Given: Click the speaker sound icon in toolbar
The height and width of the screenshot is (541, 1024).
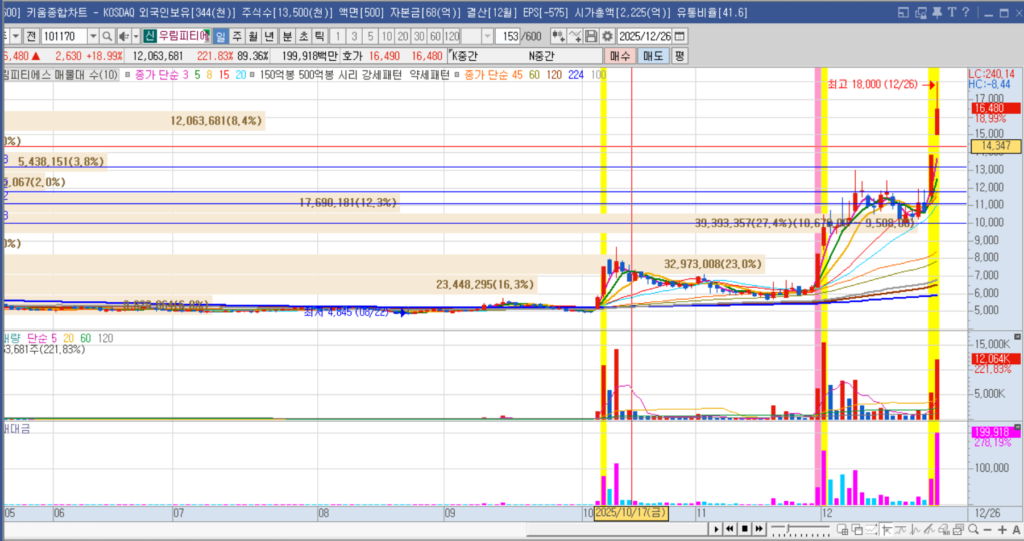Looking at the screenshot, I should click(121, 36).
